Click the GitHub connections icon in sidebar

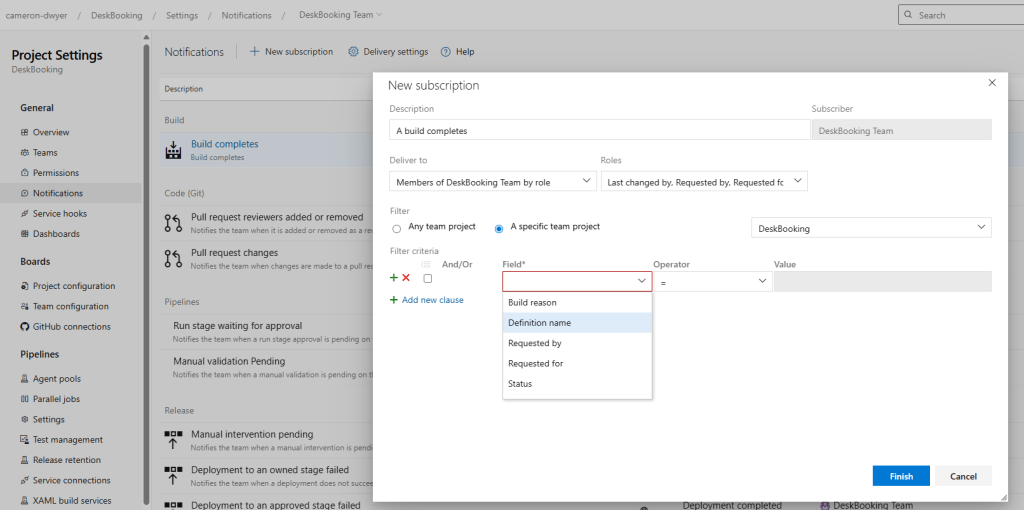25,327
